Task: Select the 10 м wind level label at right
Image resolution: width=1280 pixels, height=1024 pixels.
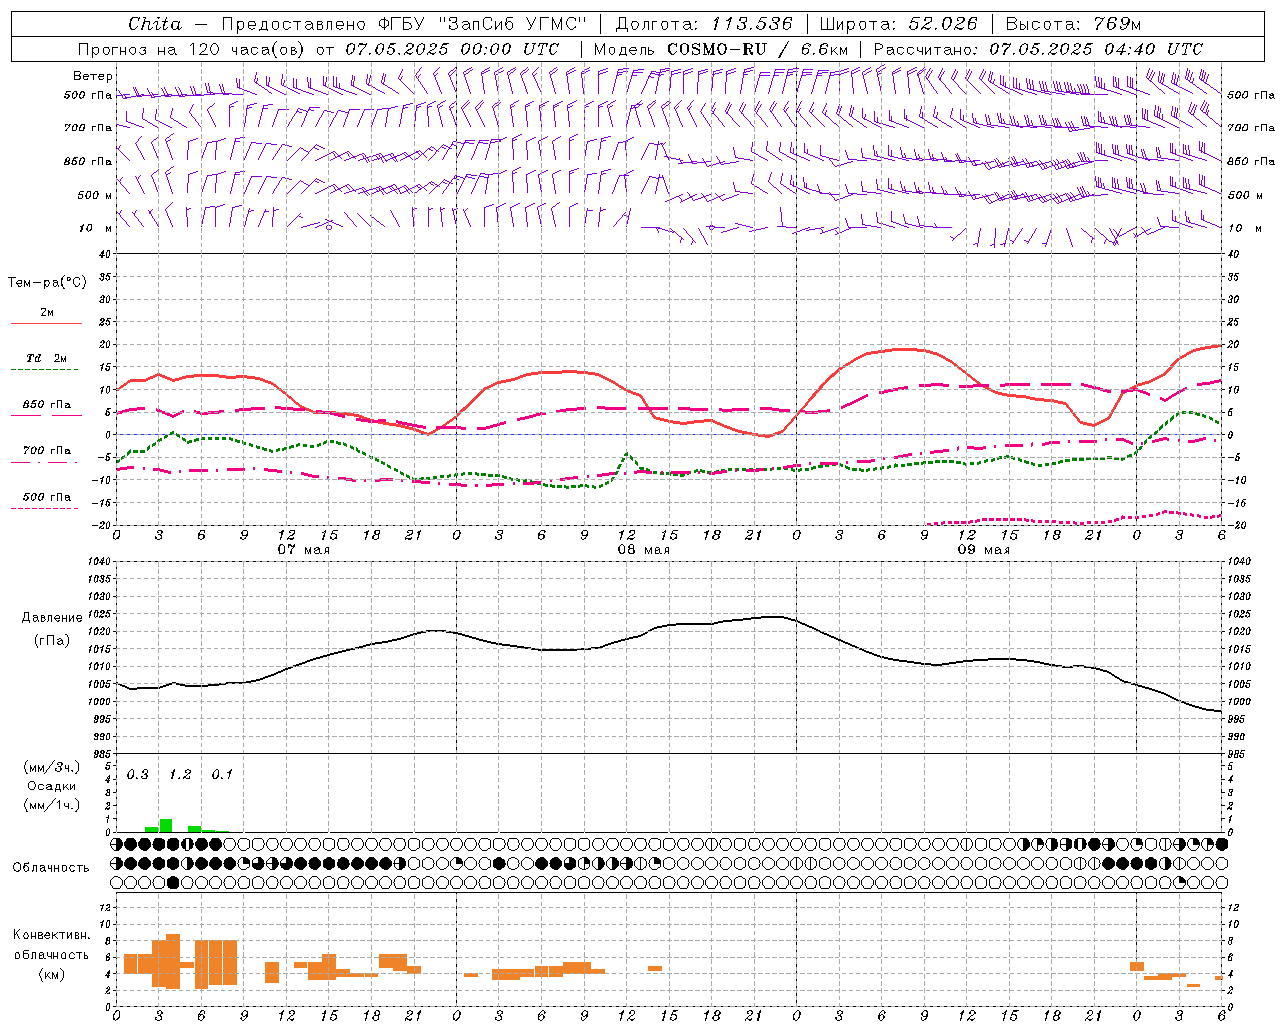Action: 1245,228
